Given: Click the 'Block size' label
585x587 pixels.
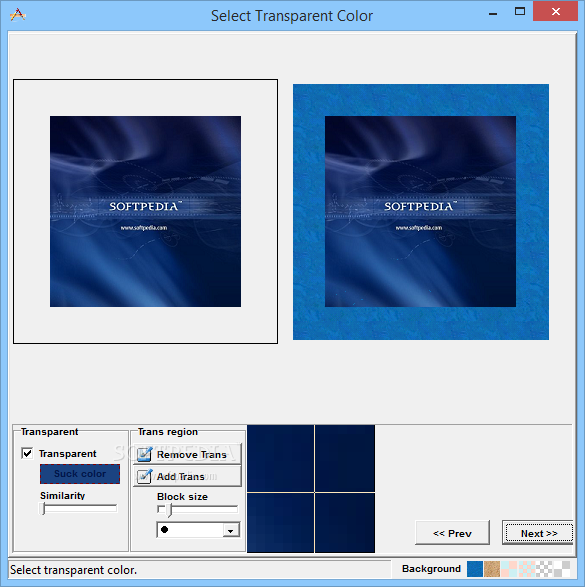Looking at the screenshot, I should click(x=182, y=497).
